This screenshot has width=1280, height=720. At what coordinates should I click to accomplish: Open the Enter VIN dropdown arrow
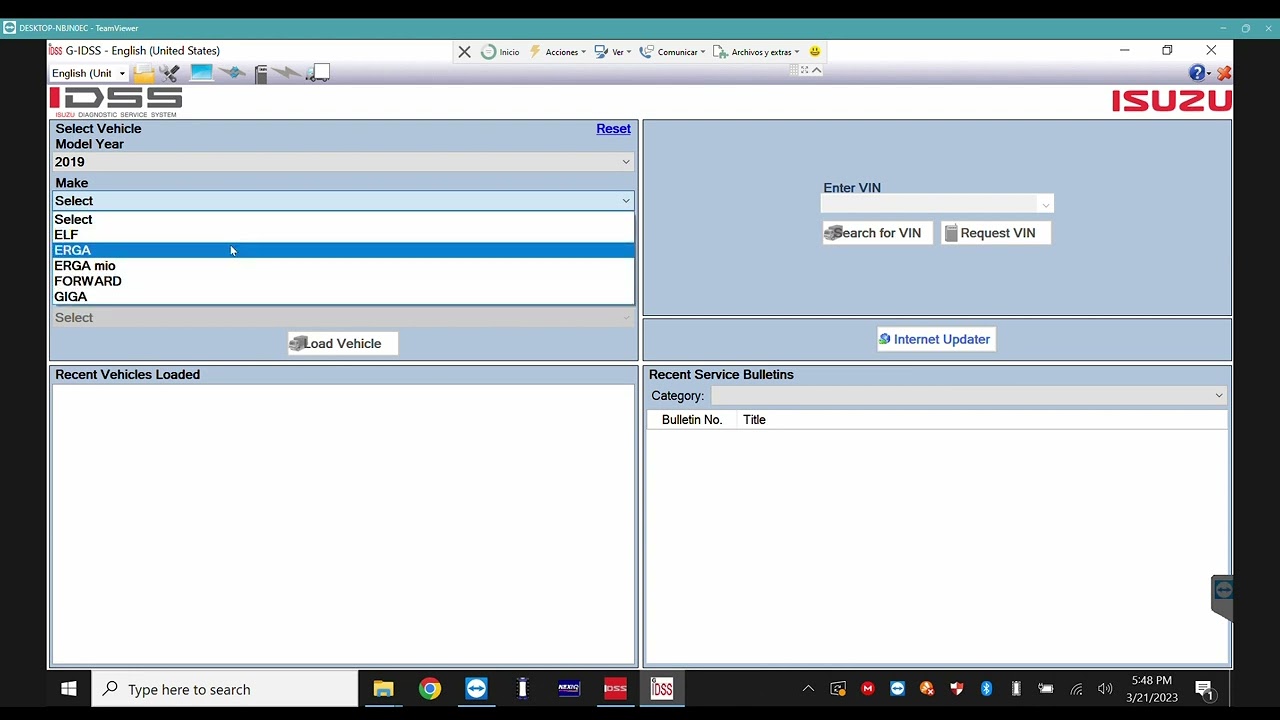[x=1045, y=204]
